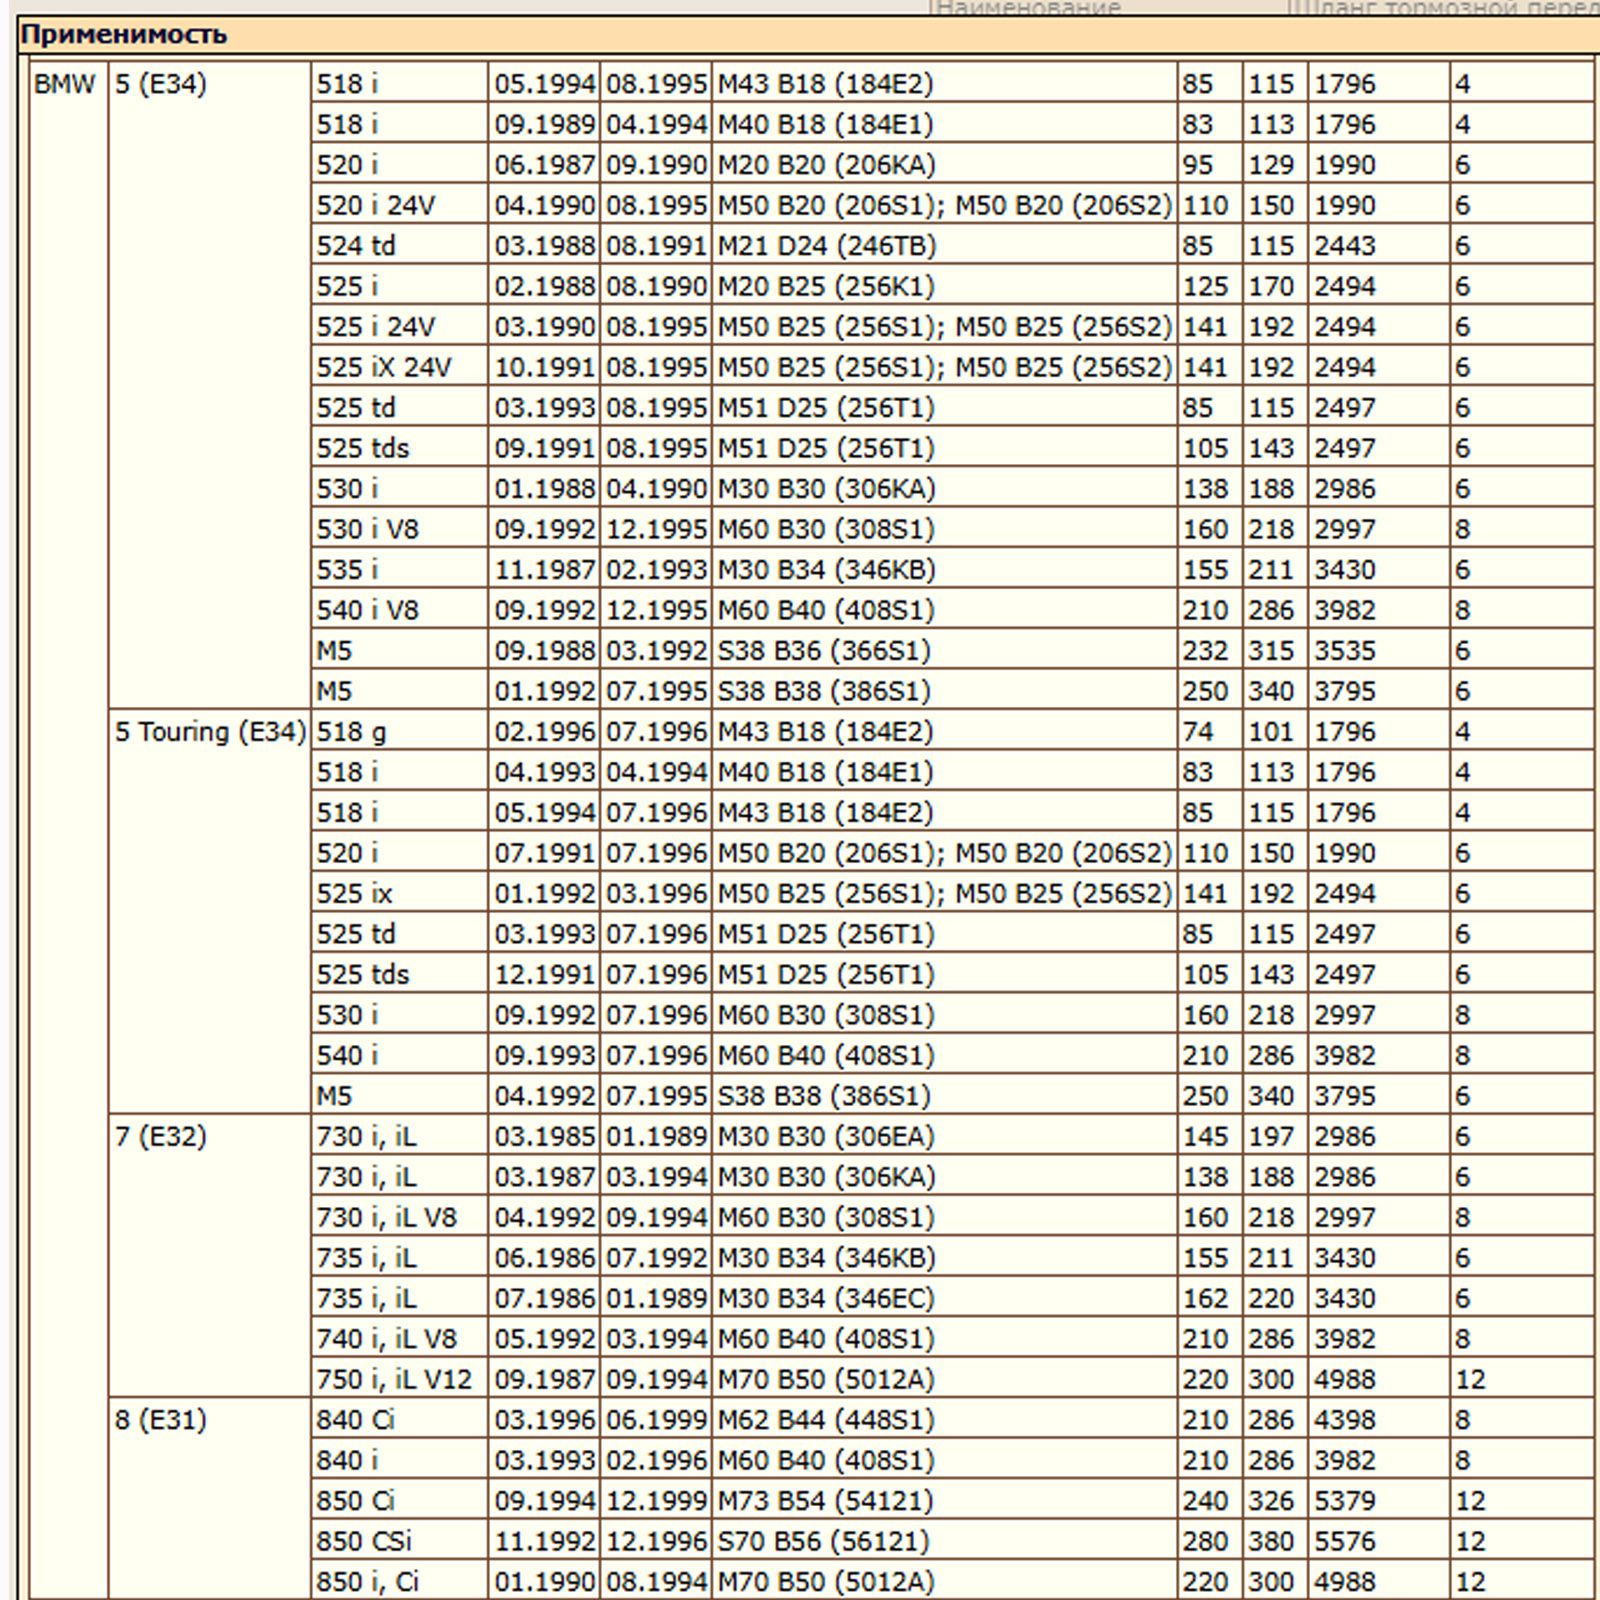The height and width of the screenshot is (1600, 1600).
Task: Select engine code S38 B36 (366S1)
Action: 824,651
